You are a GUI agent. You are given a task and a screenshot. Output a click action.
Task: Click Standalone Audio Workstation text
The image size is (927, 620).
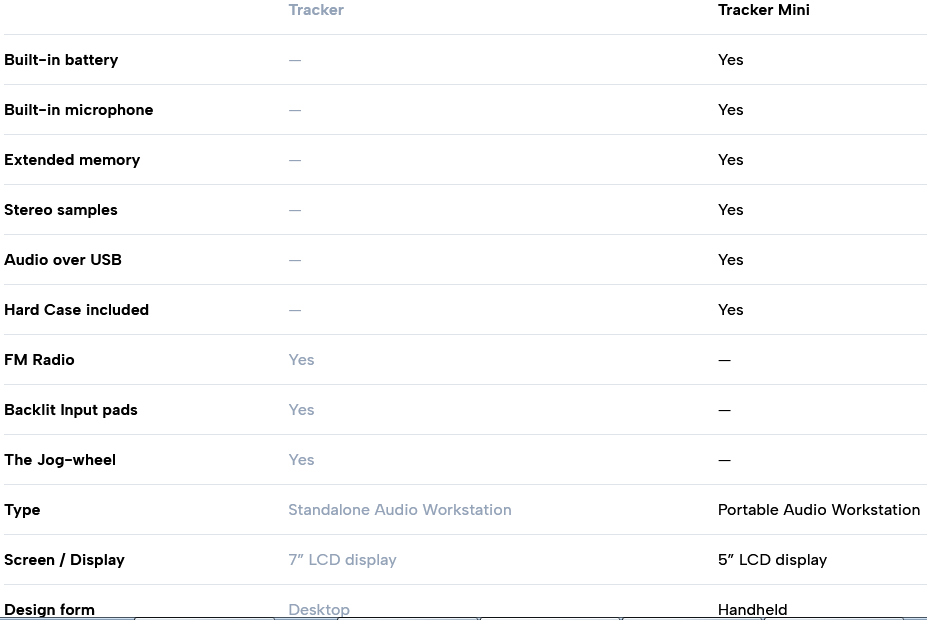(400, 510)
